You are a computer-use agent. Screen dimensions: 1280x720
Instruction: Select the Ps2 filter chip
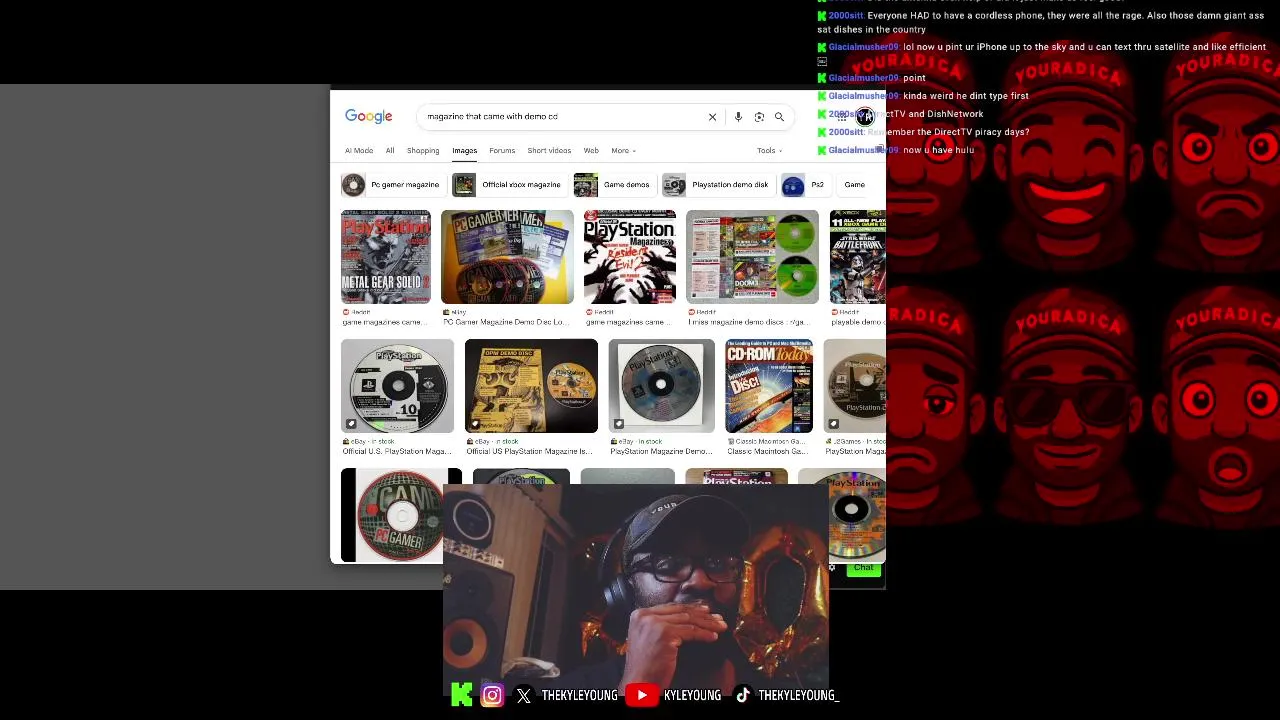tap(804, 185)
